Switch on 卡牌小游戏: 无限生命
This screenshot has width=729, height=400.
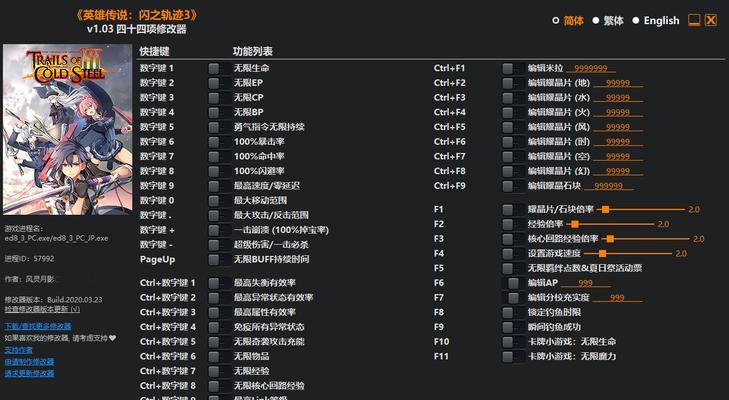click(513, 342)
